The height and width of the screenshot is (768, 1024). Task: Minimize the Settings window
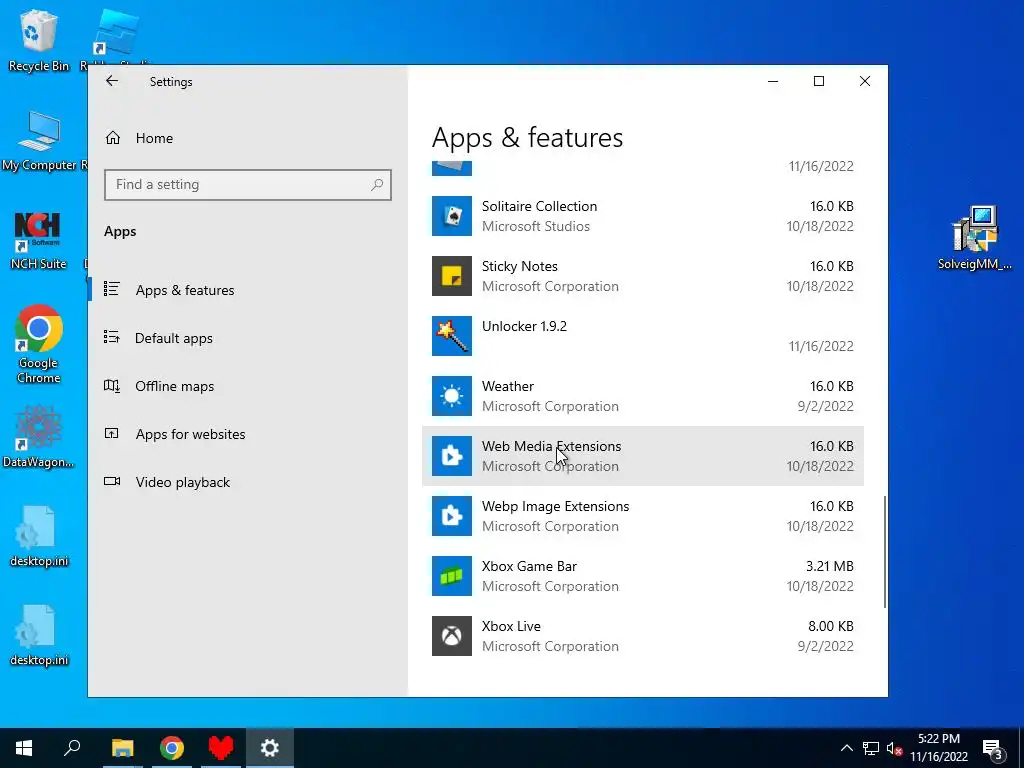[773, 81]
